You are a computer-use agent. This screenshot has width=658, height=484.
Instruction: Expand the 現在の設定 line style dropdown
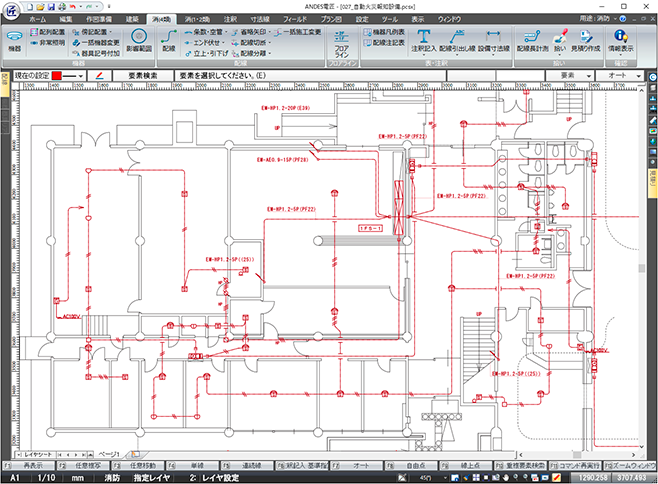(x=81, y=76)
